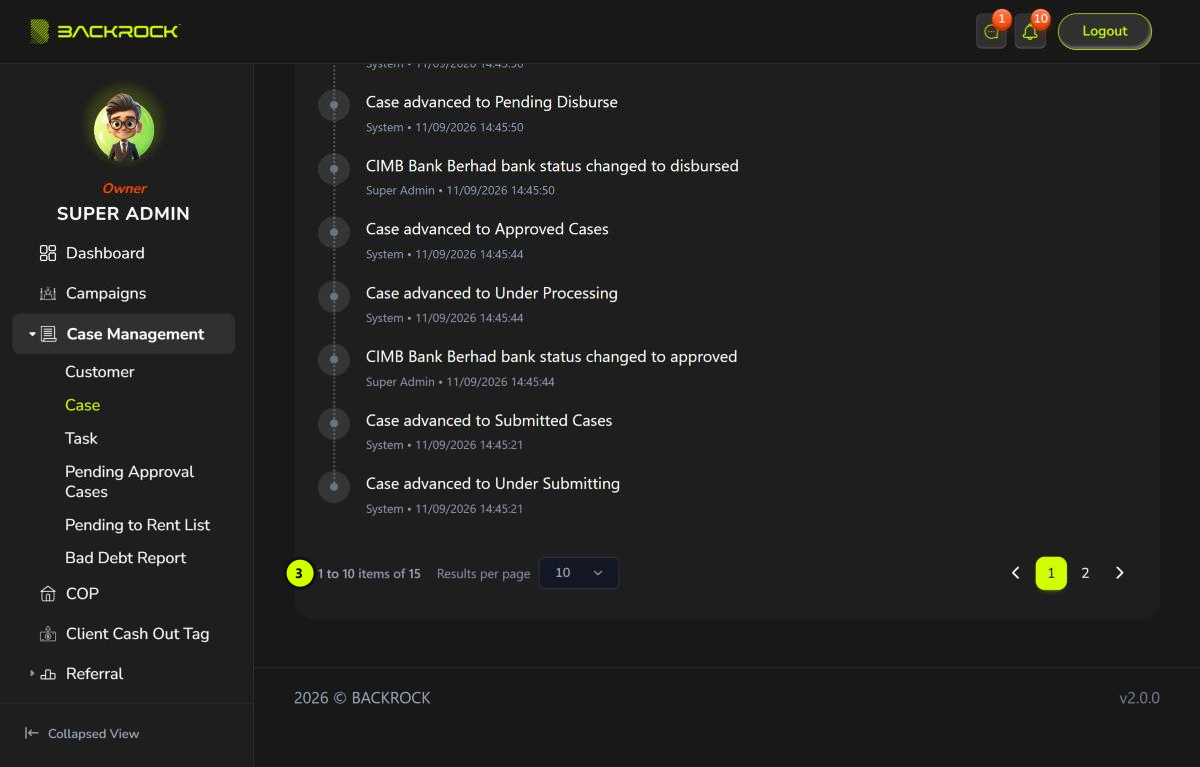This screenshot has width=1200, height=767.
Task: Click the 'Super Admin • 11/09/2026 14:45:44' line
Action: click(460, 381)
